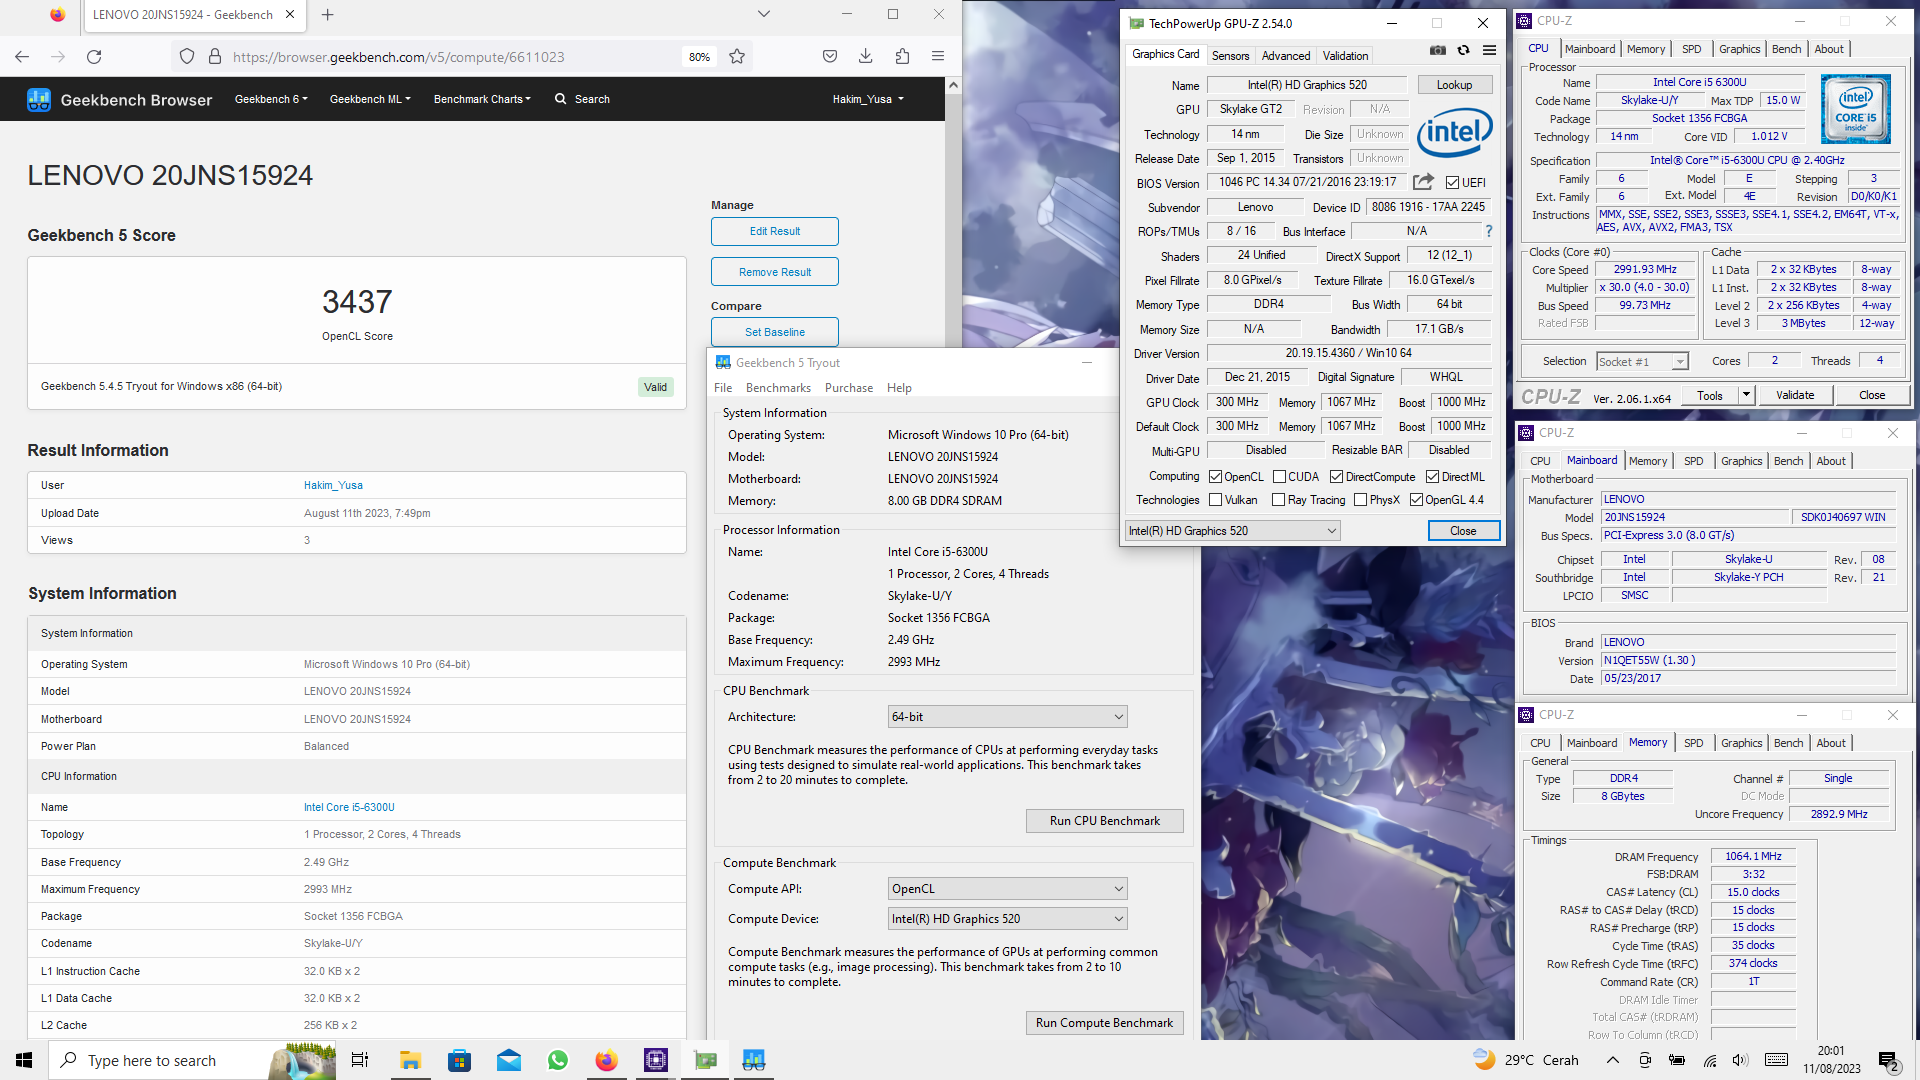1920x1080 pixels.
Task: Click Geekbench taskbar icon
Action: point(754,1060)
